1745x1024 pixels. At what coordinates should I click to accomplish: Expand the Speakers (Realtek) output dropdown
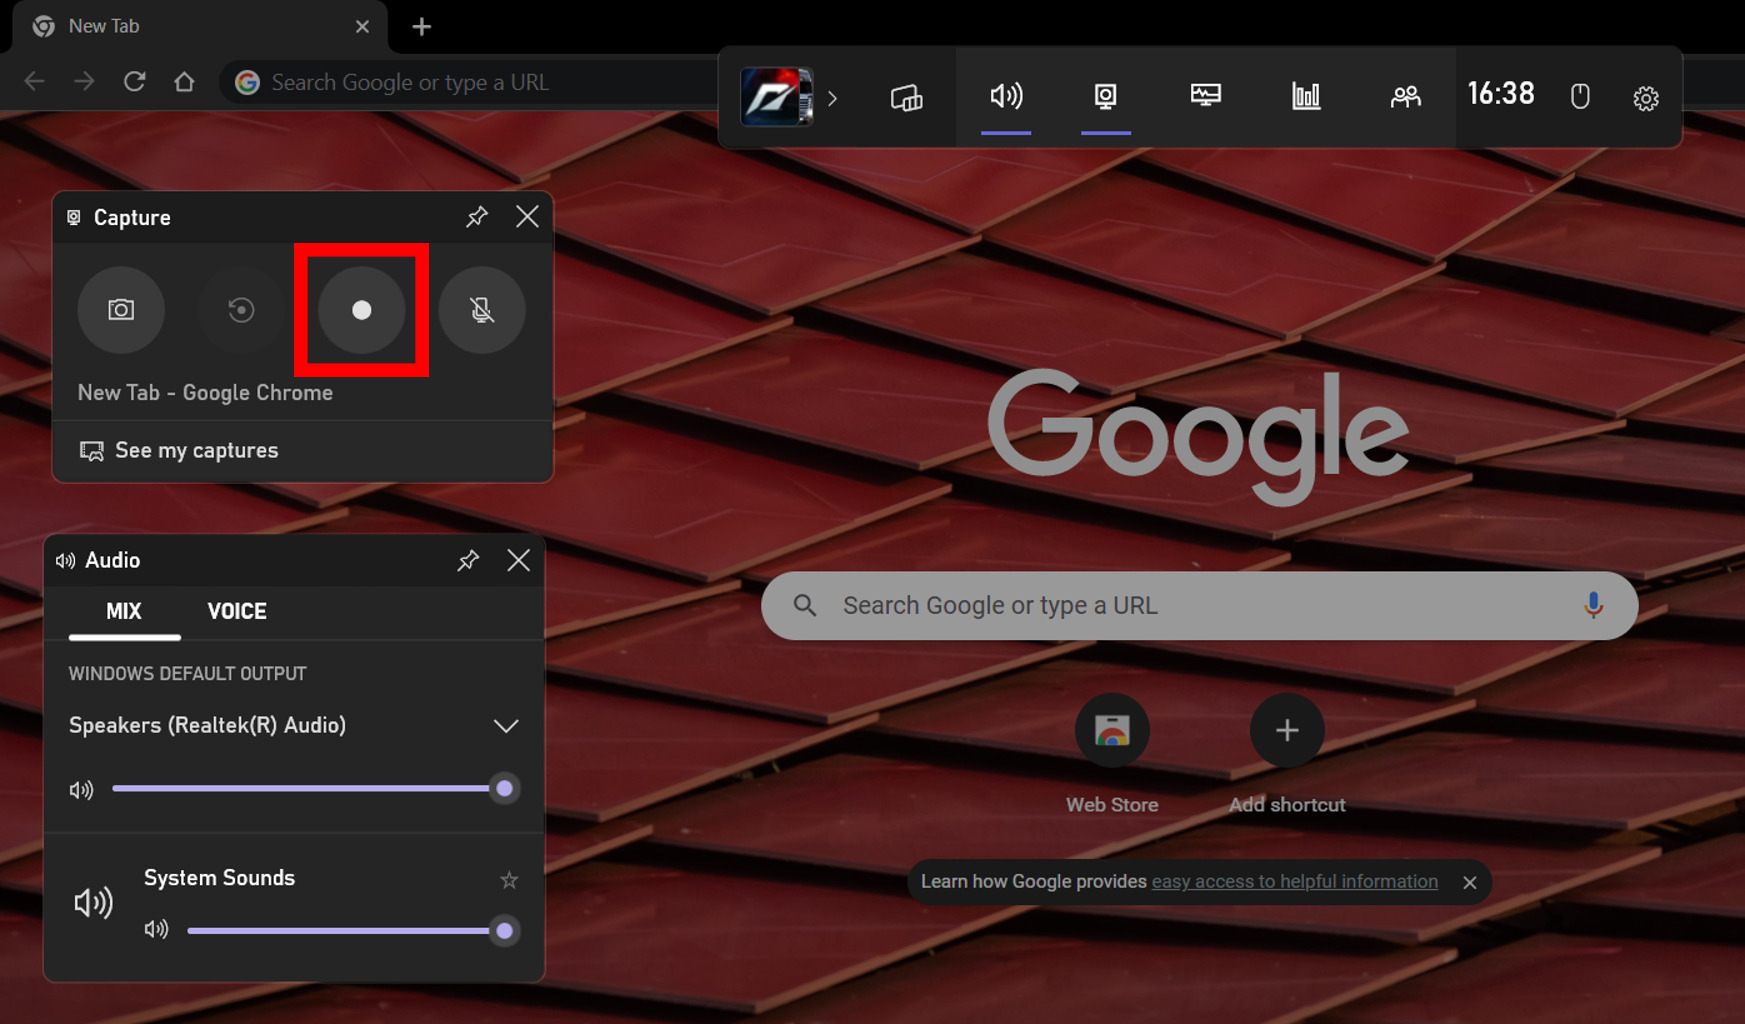pos(506,726)
